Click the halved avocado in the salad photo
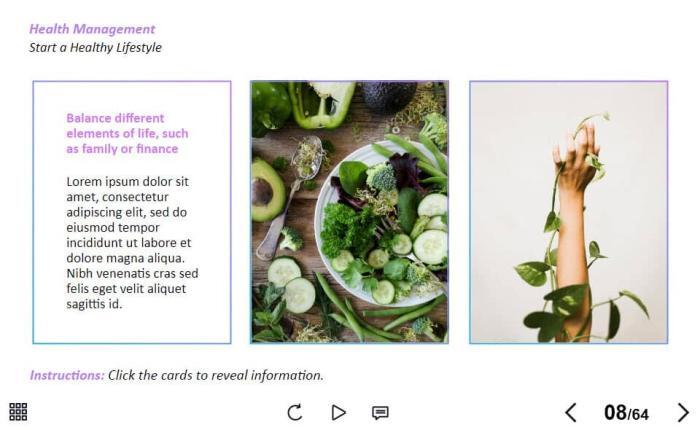The width and height of the screenshot is (700, 430). pos(267,191)
